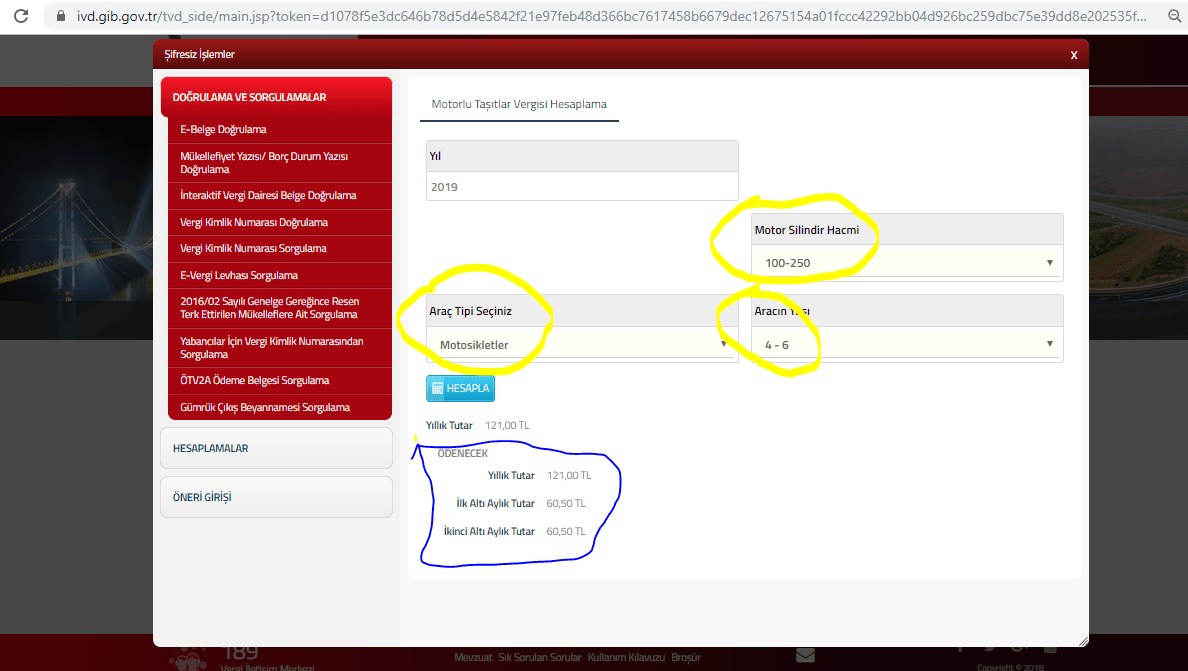Close the Şifresiz İşlemler dialog
The height and width of the screenshot is (671, 1188).
(x=1073, y=55)
